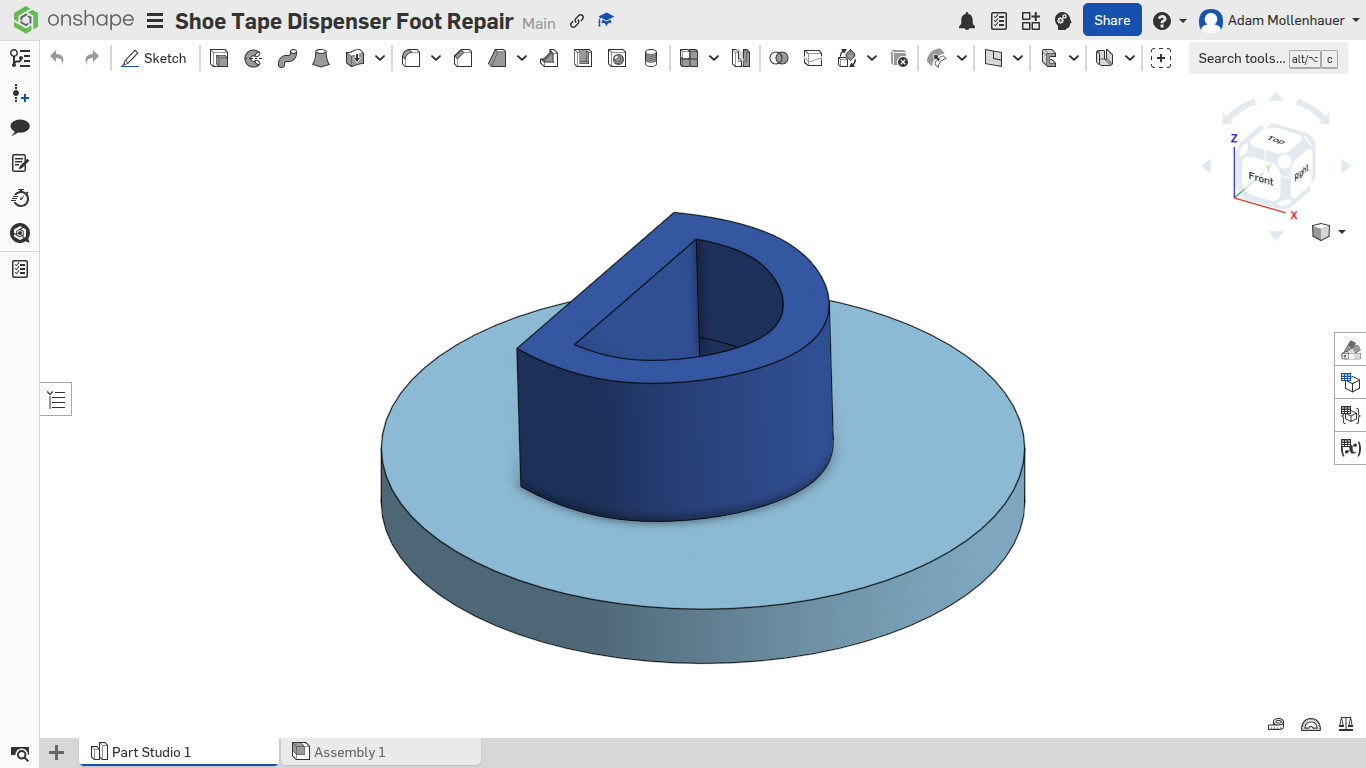Click the Main branch label

pyautogui.click(x=539, y=23)
